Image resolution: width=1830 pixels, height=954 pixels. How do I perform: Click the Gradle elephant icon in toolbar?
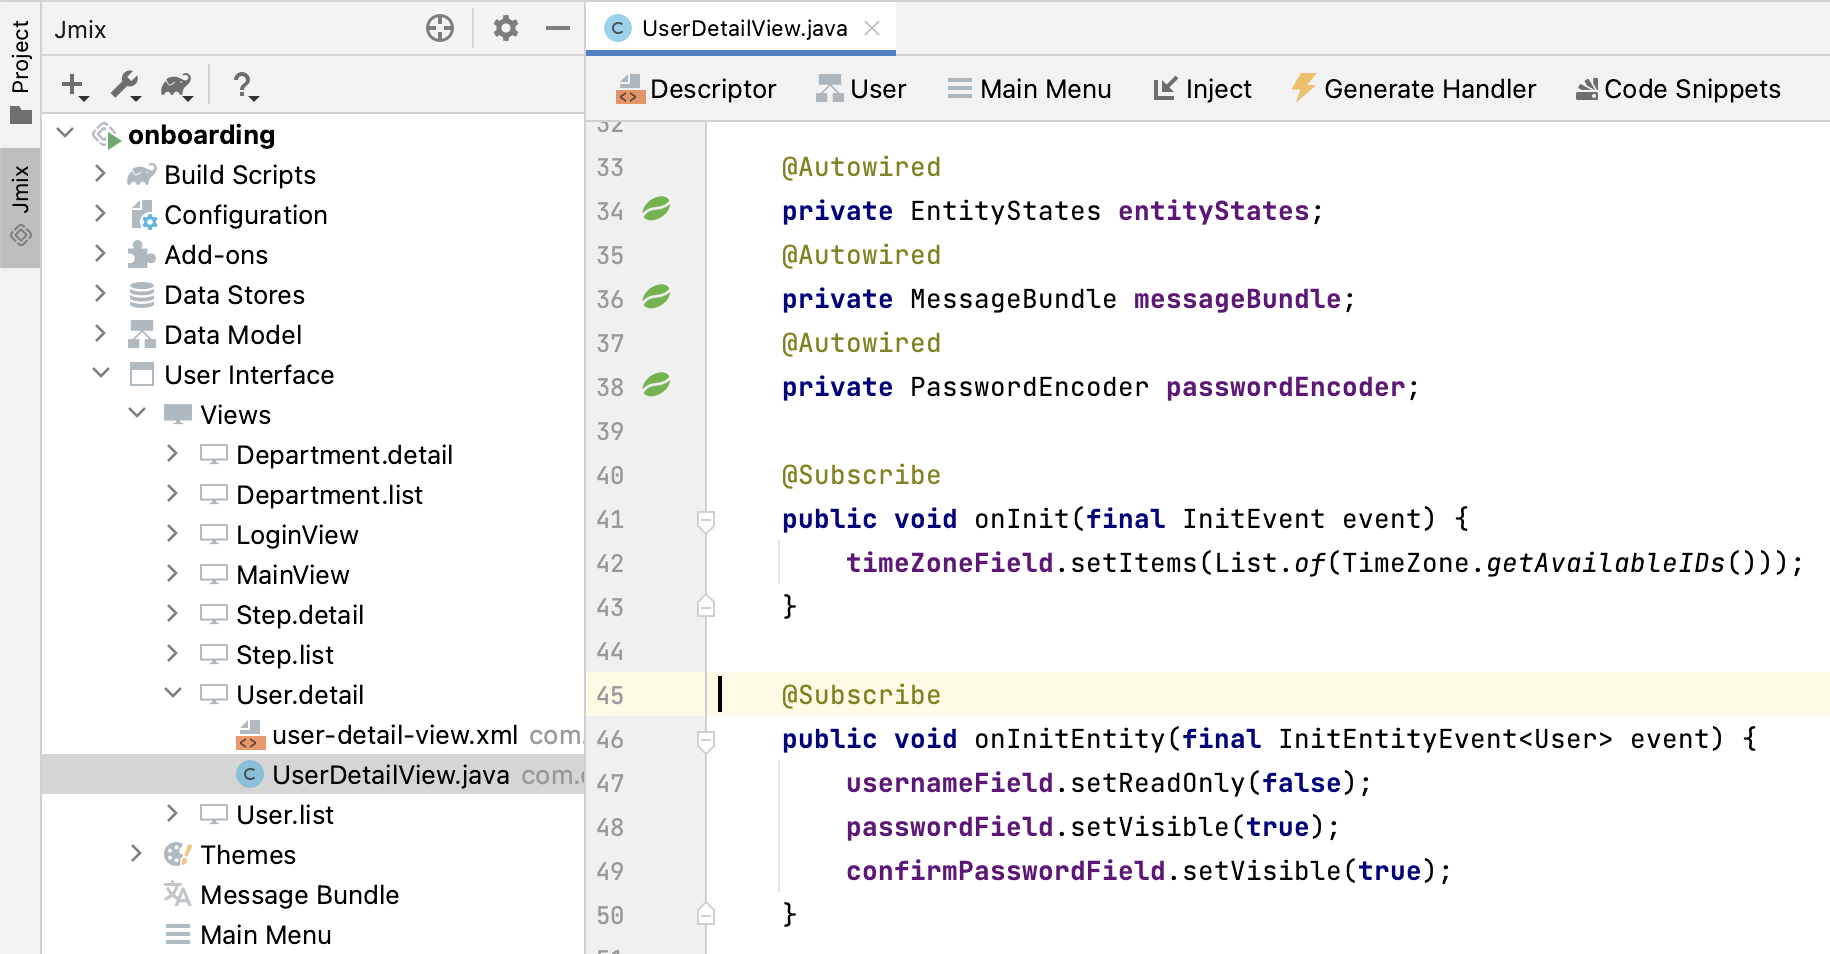tap(177, 87)
